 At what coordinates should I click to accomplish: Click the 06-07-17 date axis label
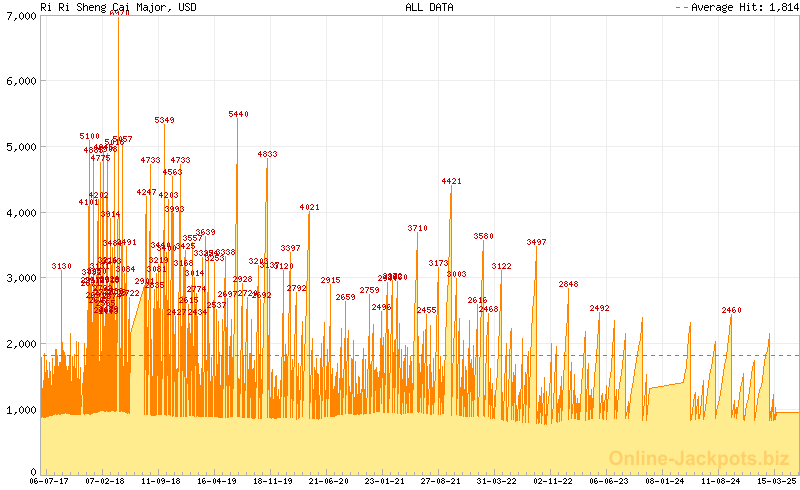[x=49, y=481]
